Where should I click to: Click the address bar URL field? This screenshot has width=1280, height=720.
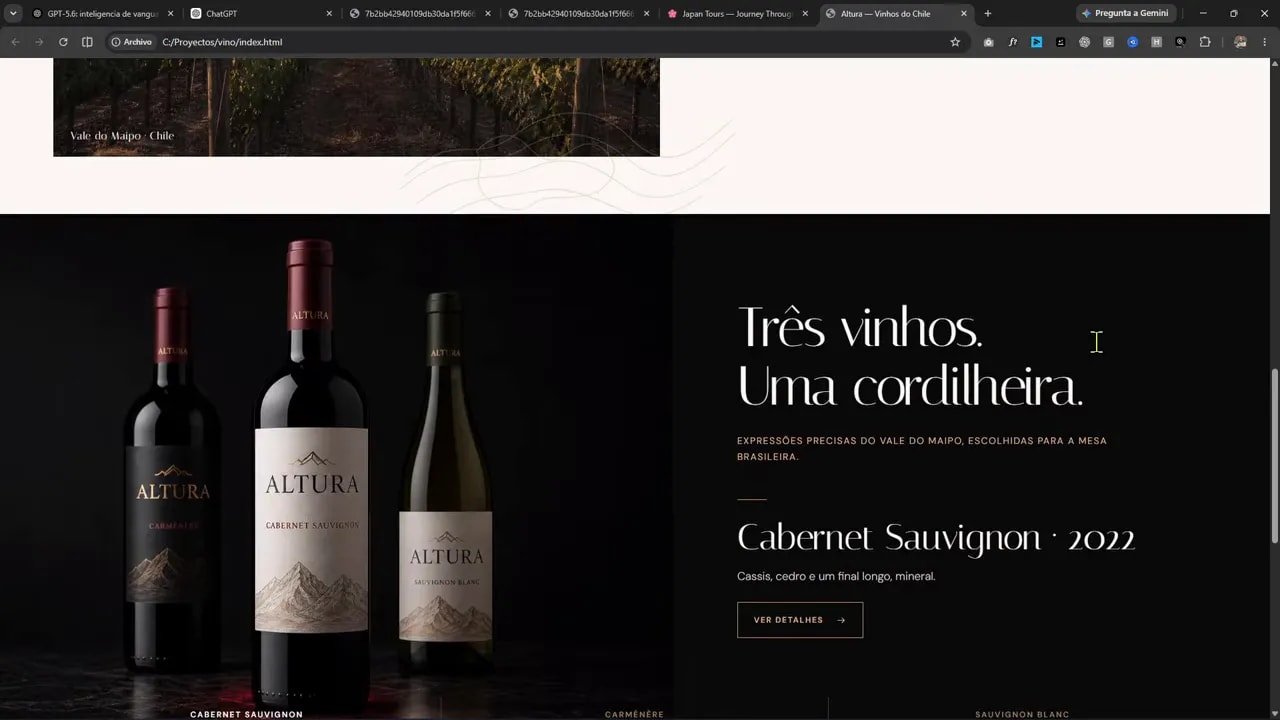[x=550, y=42]
